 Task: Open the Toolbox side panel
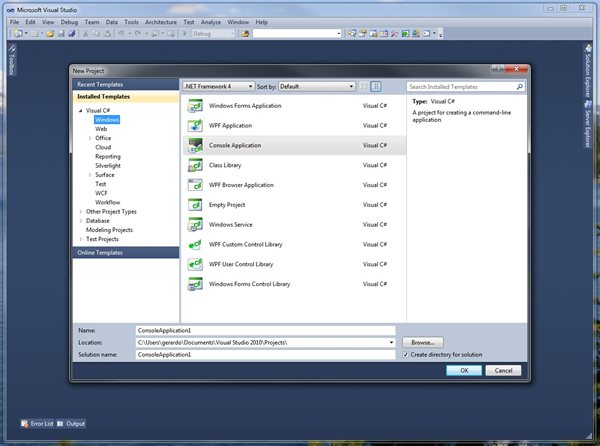pos(12,59)
